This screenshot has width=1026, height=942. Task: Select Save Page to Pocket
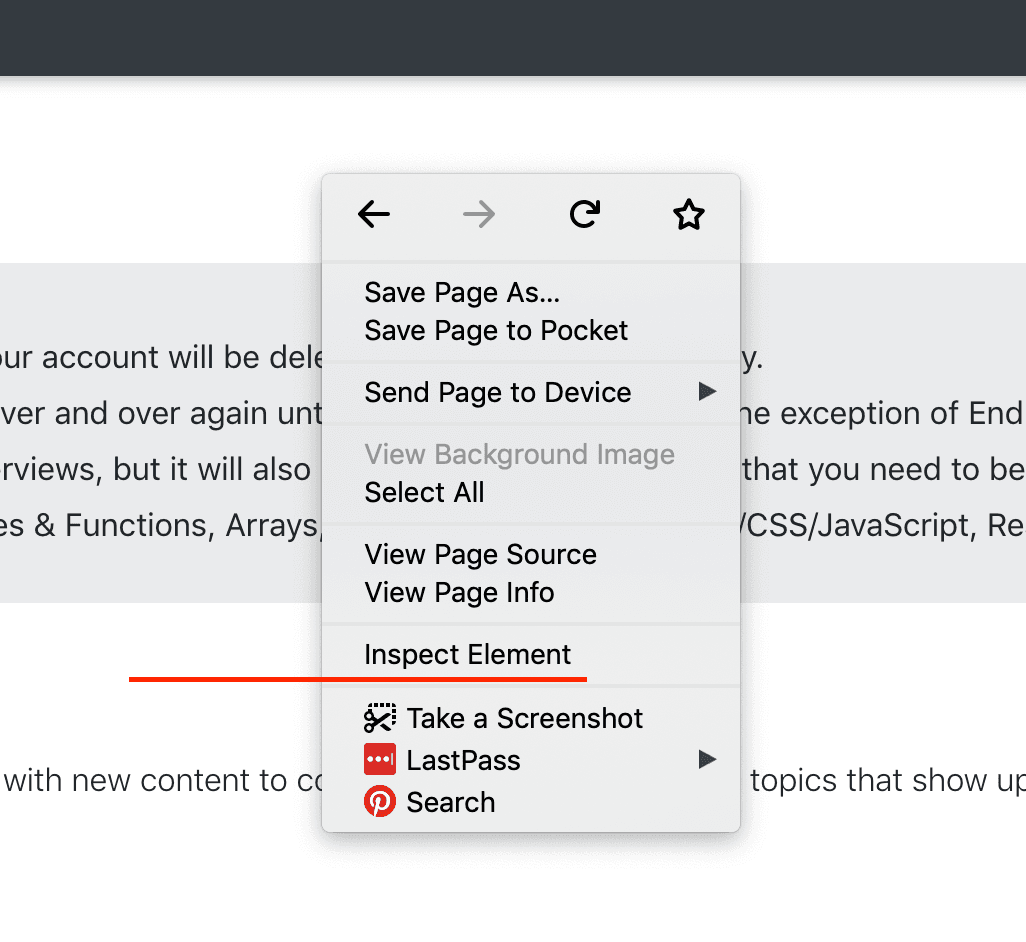click(x=496, y=331)
